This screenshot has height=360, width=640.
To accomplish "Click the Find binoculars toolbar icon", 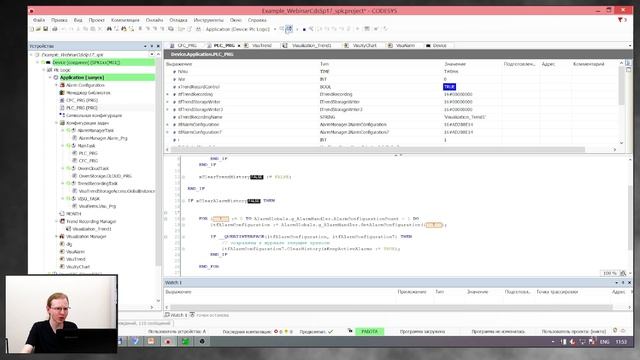I will coord(109,29).
